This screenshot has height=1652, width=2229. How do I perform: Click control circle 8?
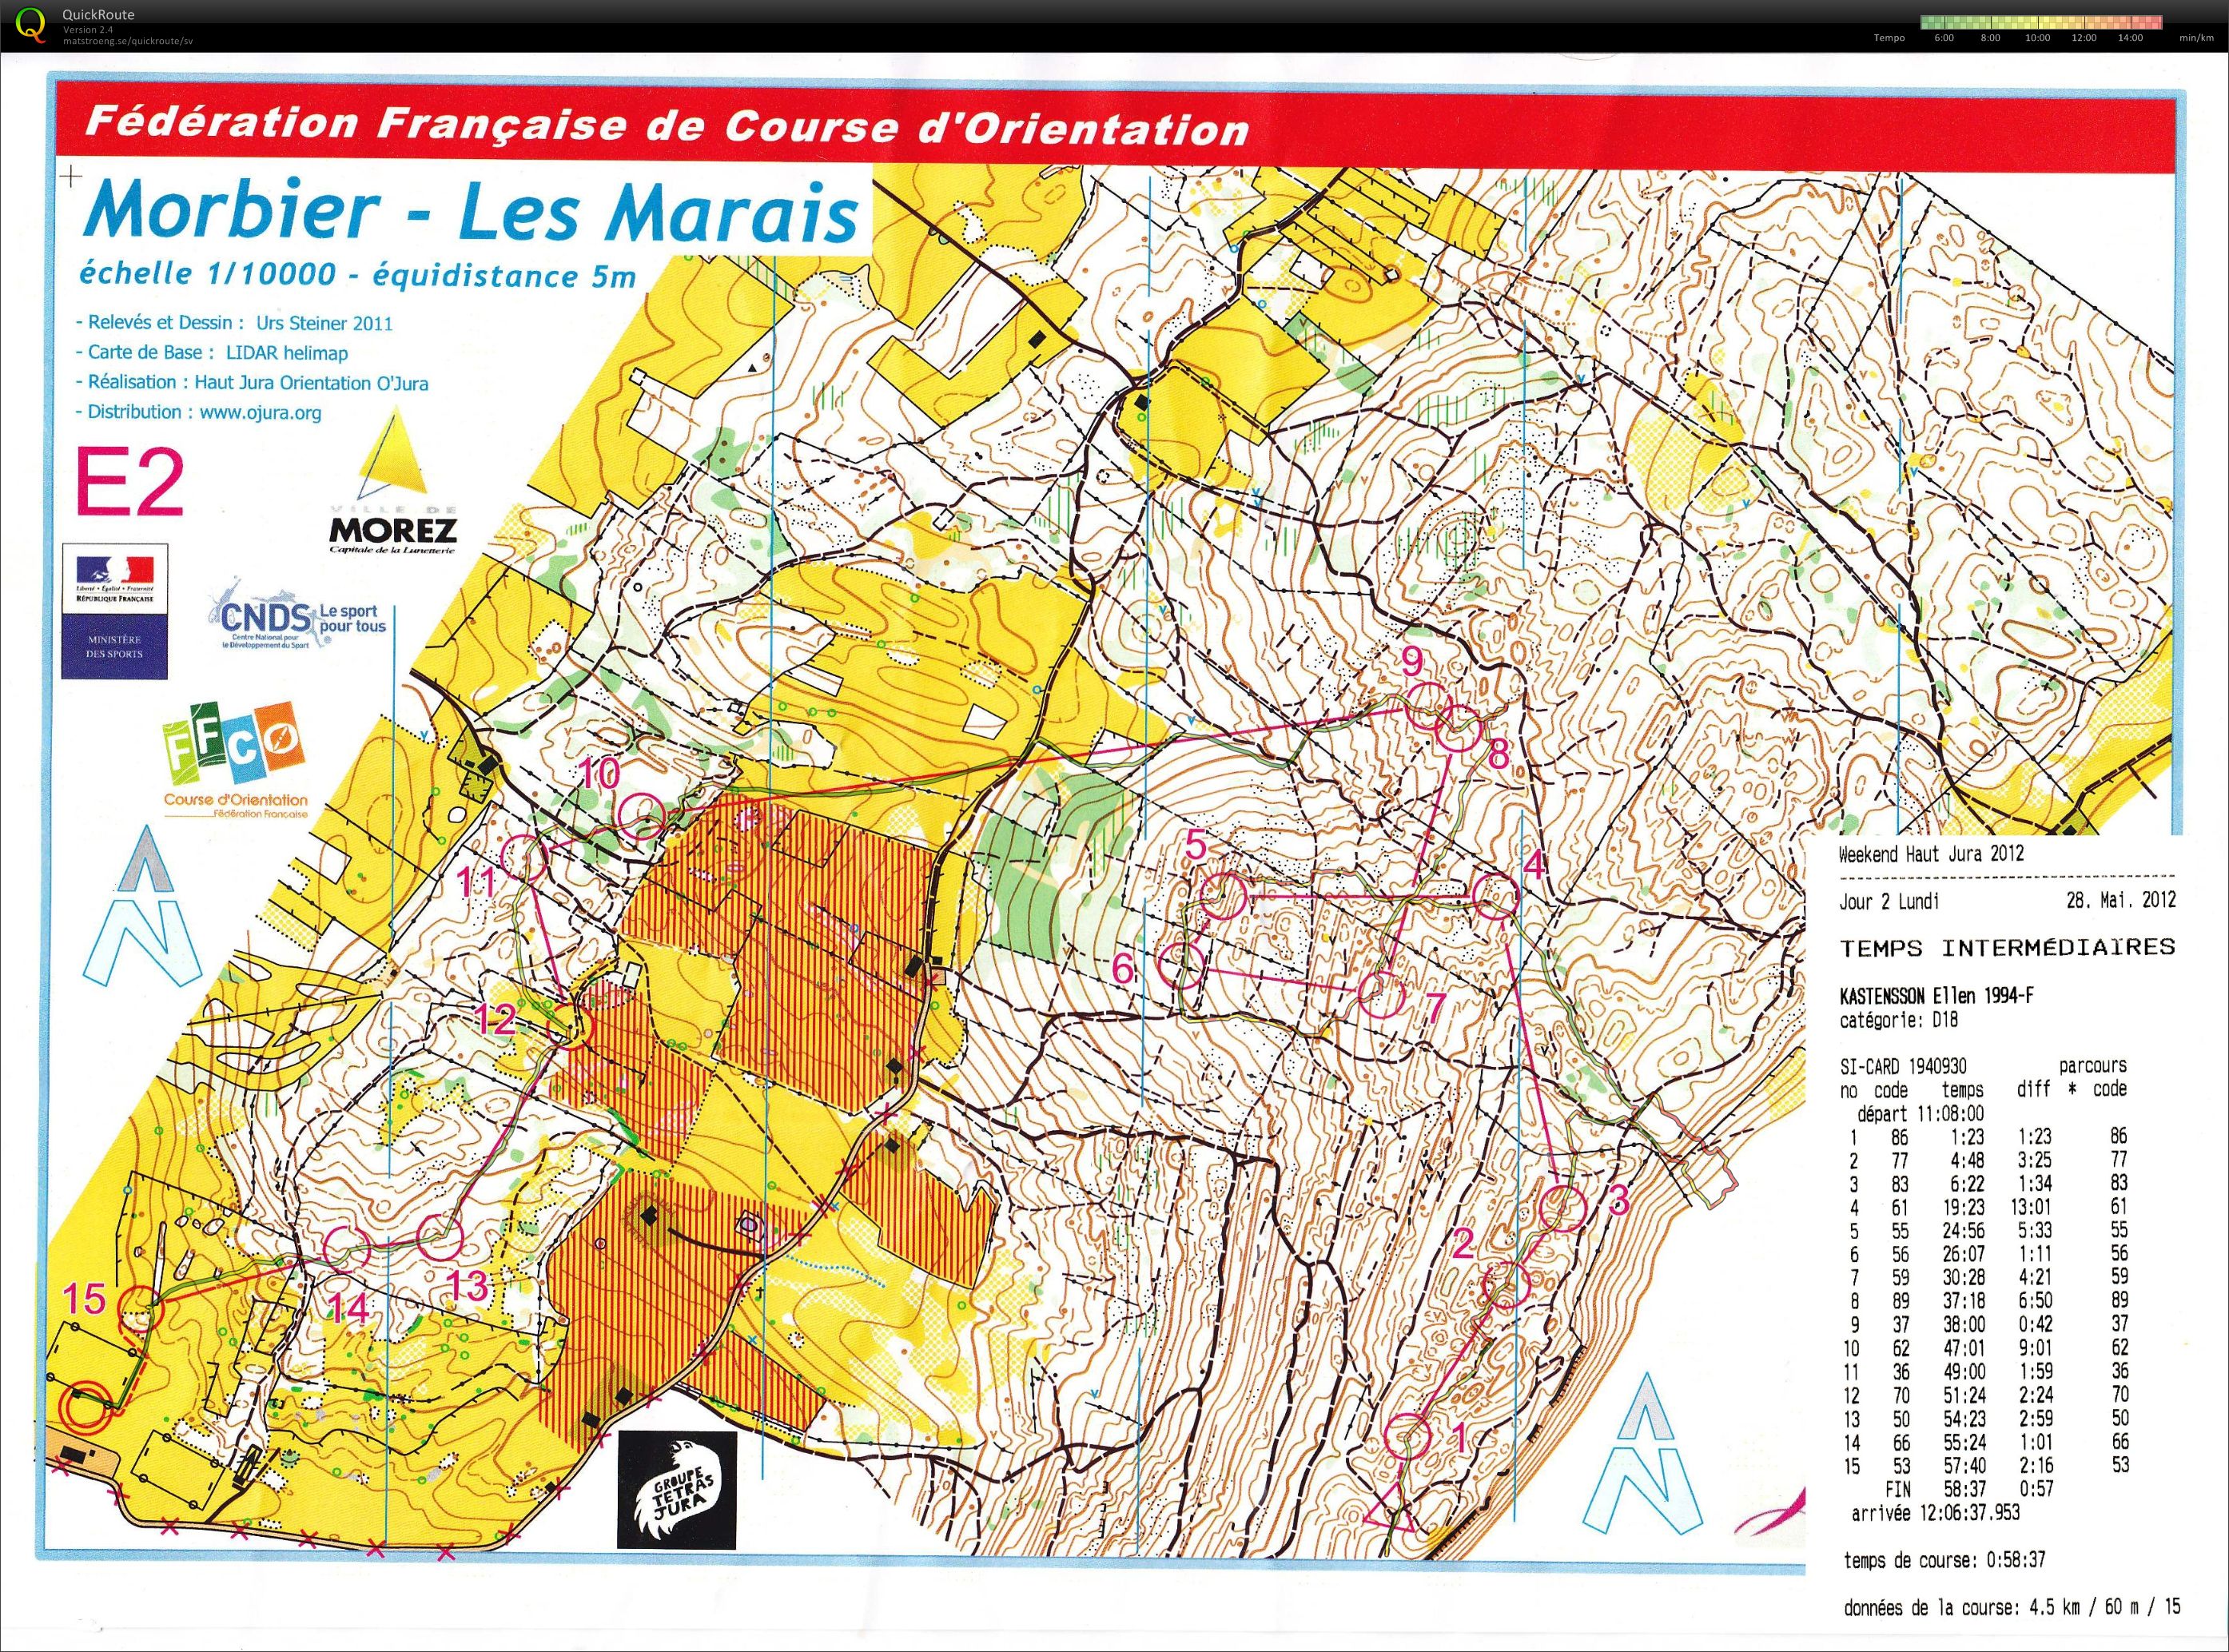(x=1456, y=729)
